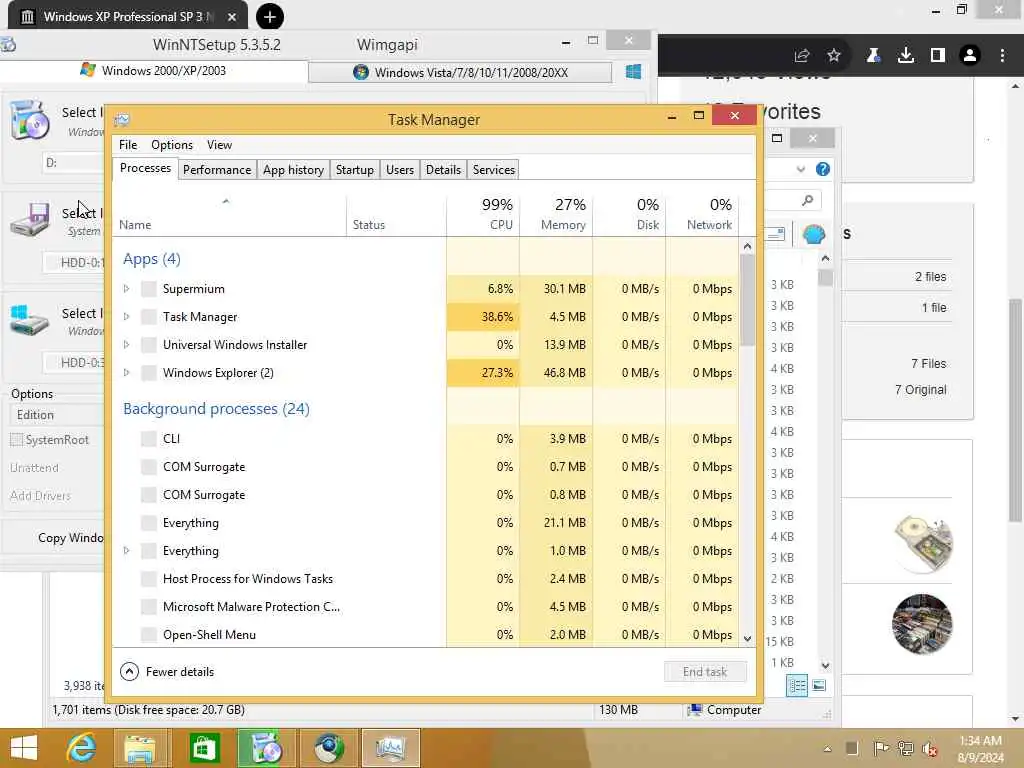Viewport: 1024px width, 768px height.
Task: Expand Universal Windows Installer process
Action: pos(126,345)
